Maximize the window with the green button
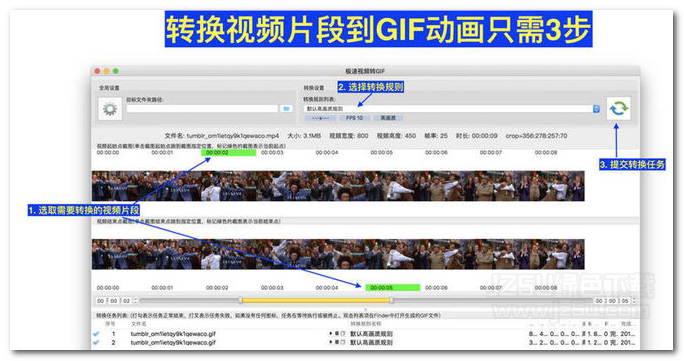684x361 pixels. 116,71
